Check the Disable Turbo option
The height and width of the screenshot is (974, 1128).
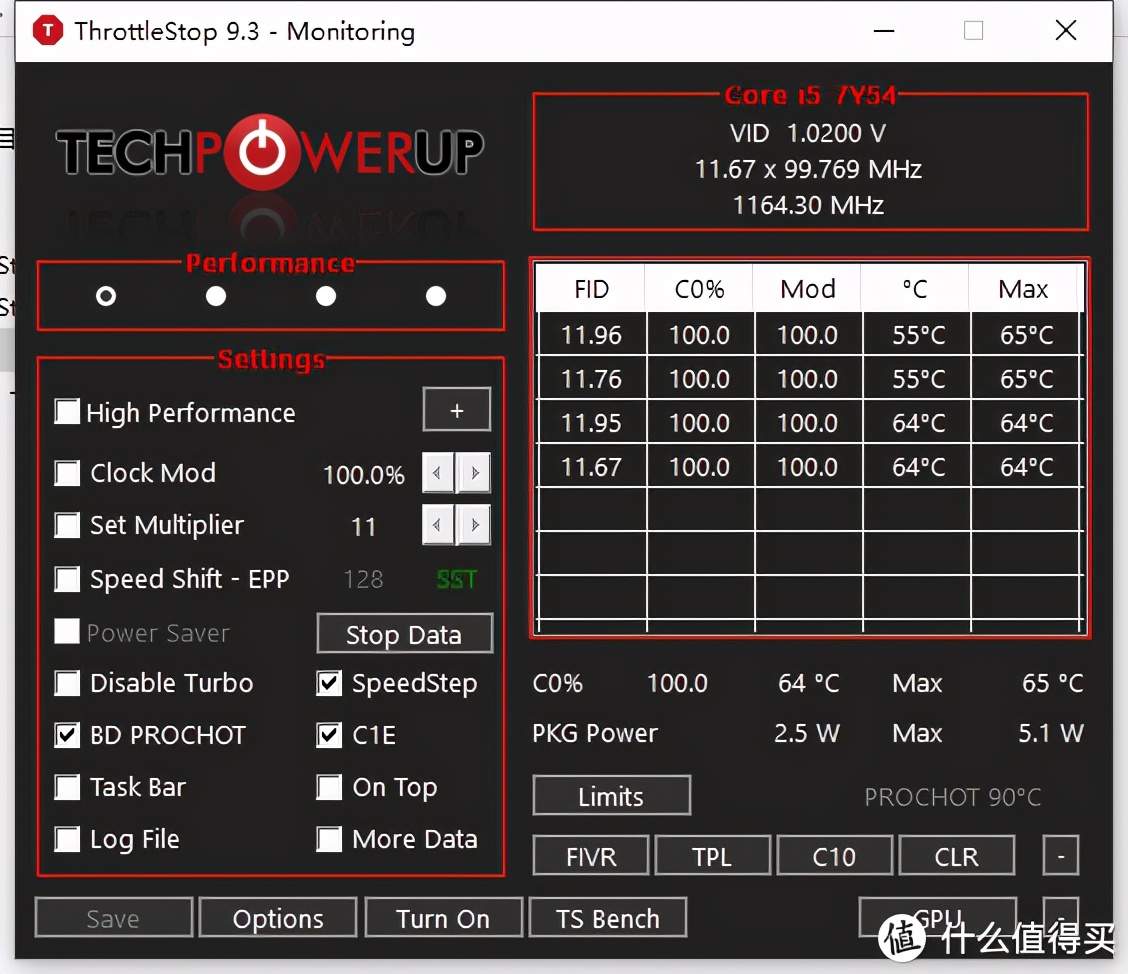tap(67, 683)
